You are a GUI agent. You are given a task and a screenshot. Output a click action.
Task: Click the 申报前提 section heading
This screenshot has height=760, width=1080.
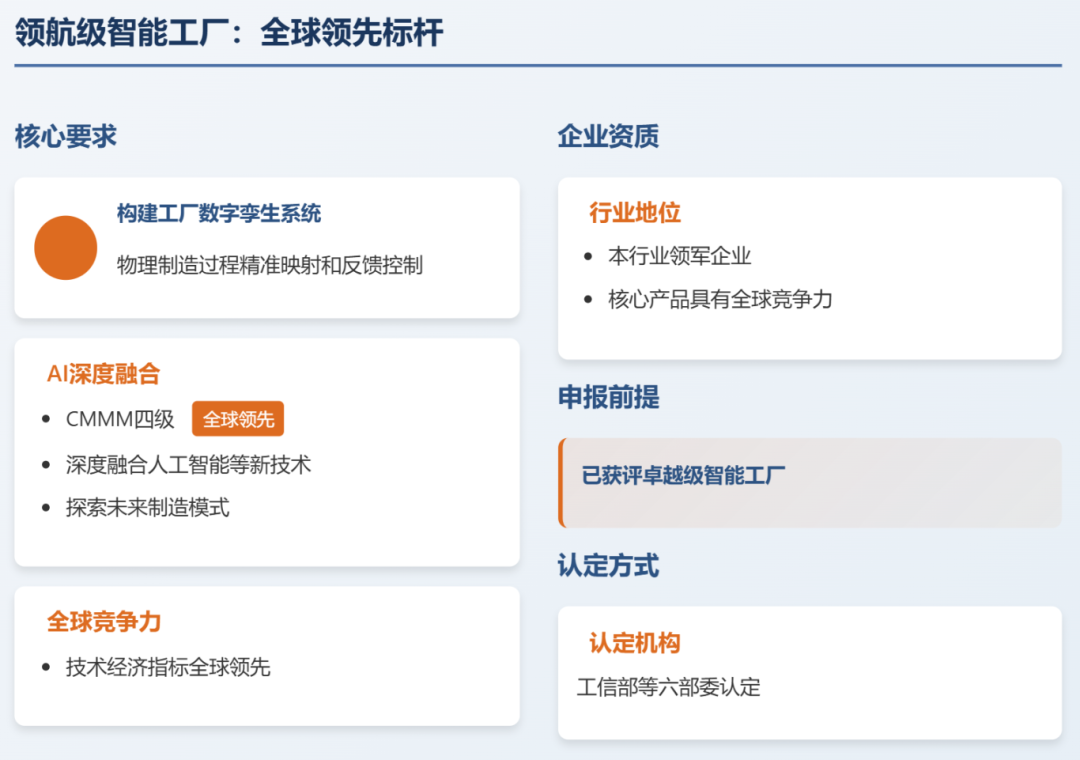[608, 398]
